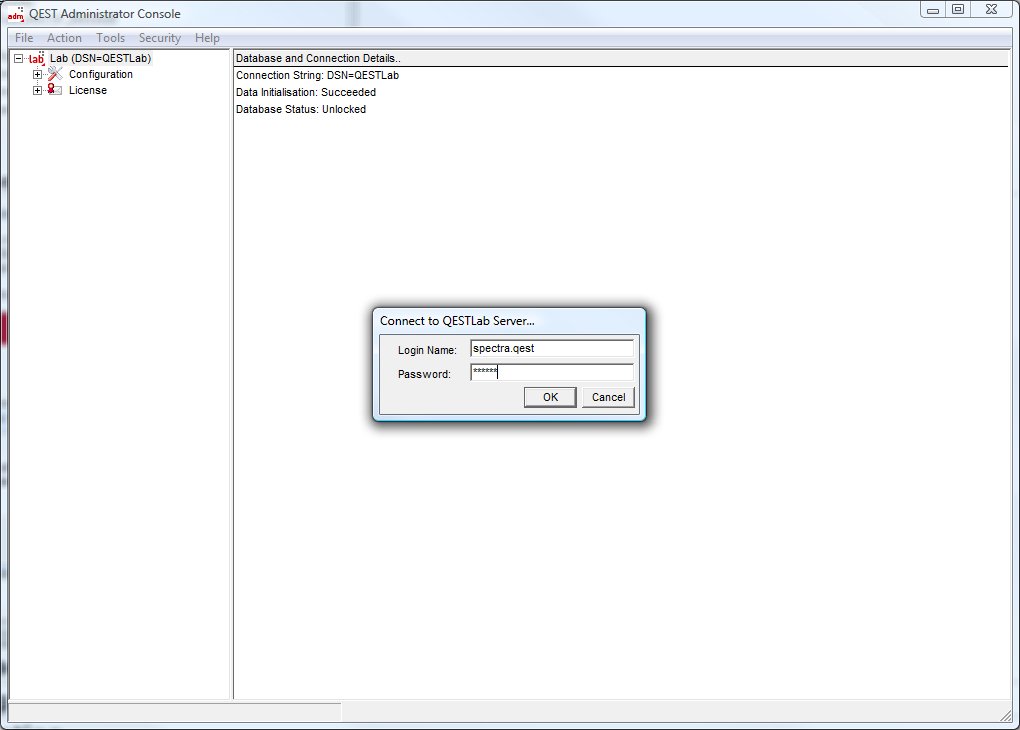Collapse the Lab (DSN=QESTLab) tree node
The width and height of the screenshot is (1020, 730).
(18, 59)
